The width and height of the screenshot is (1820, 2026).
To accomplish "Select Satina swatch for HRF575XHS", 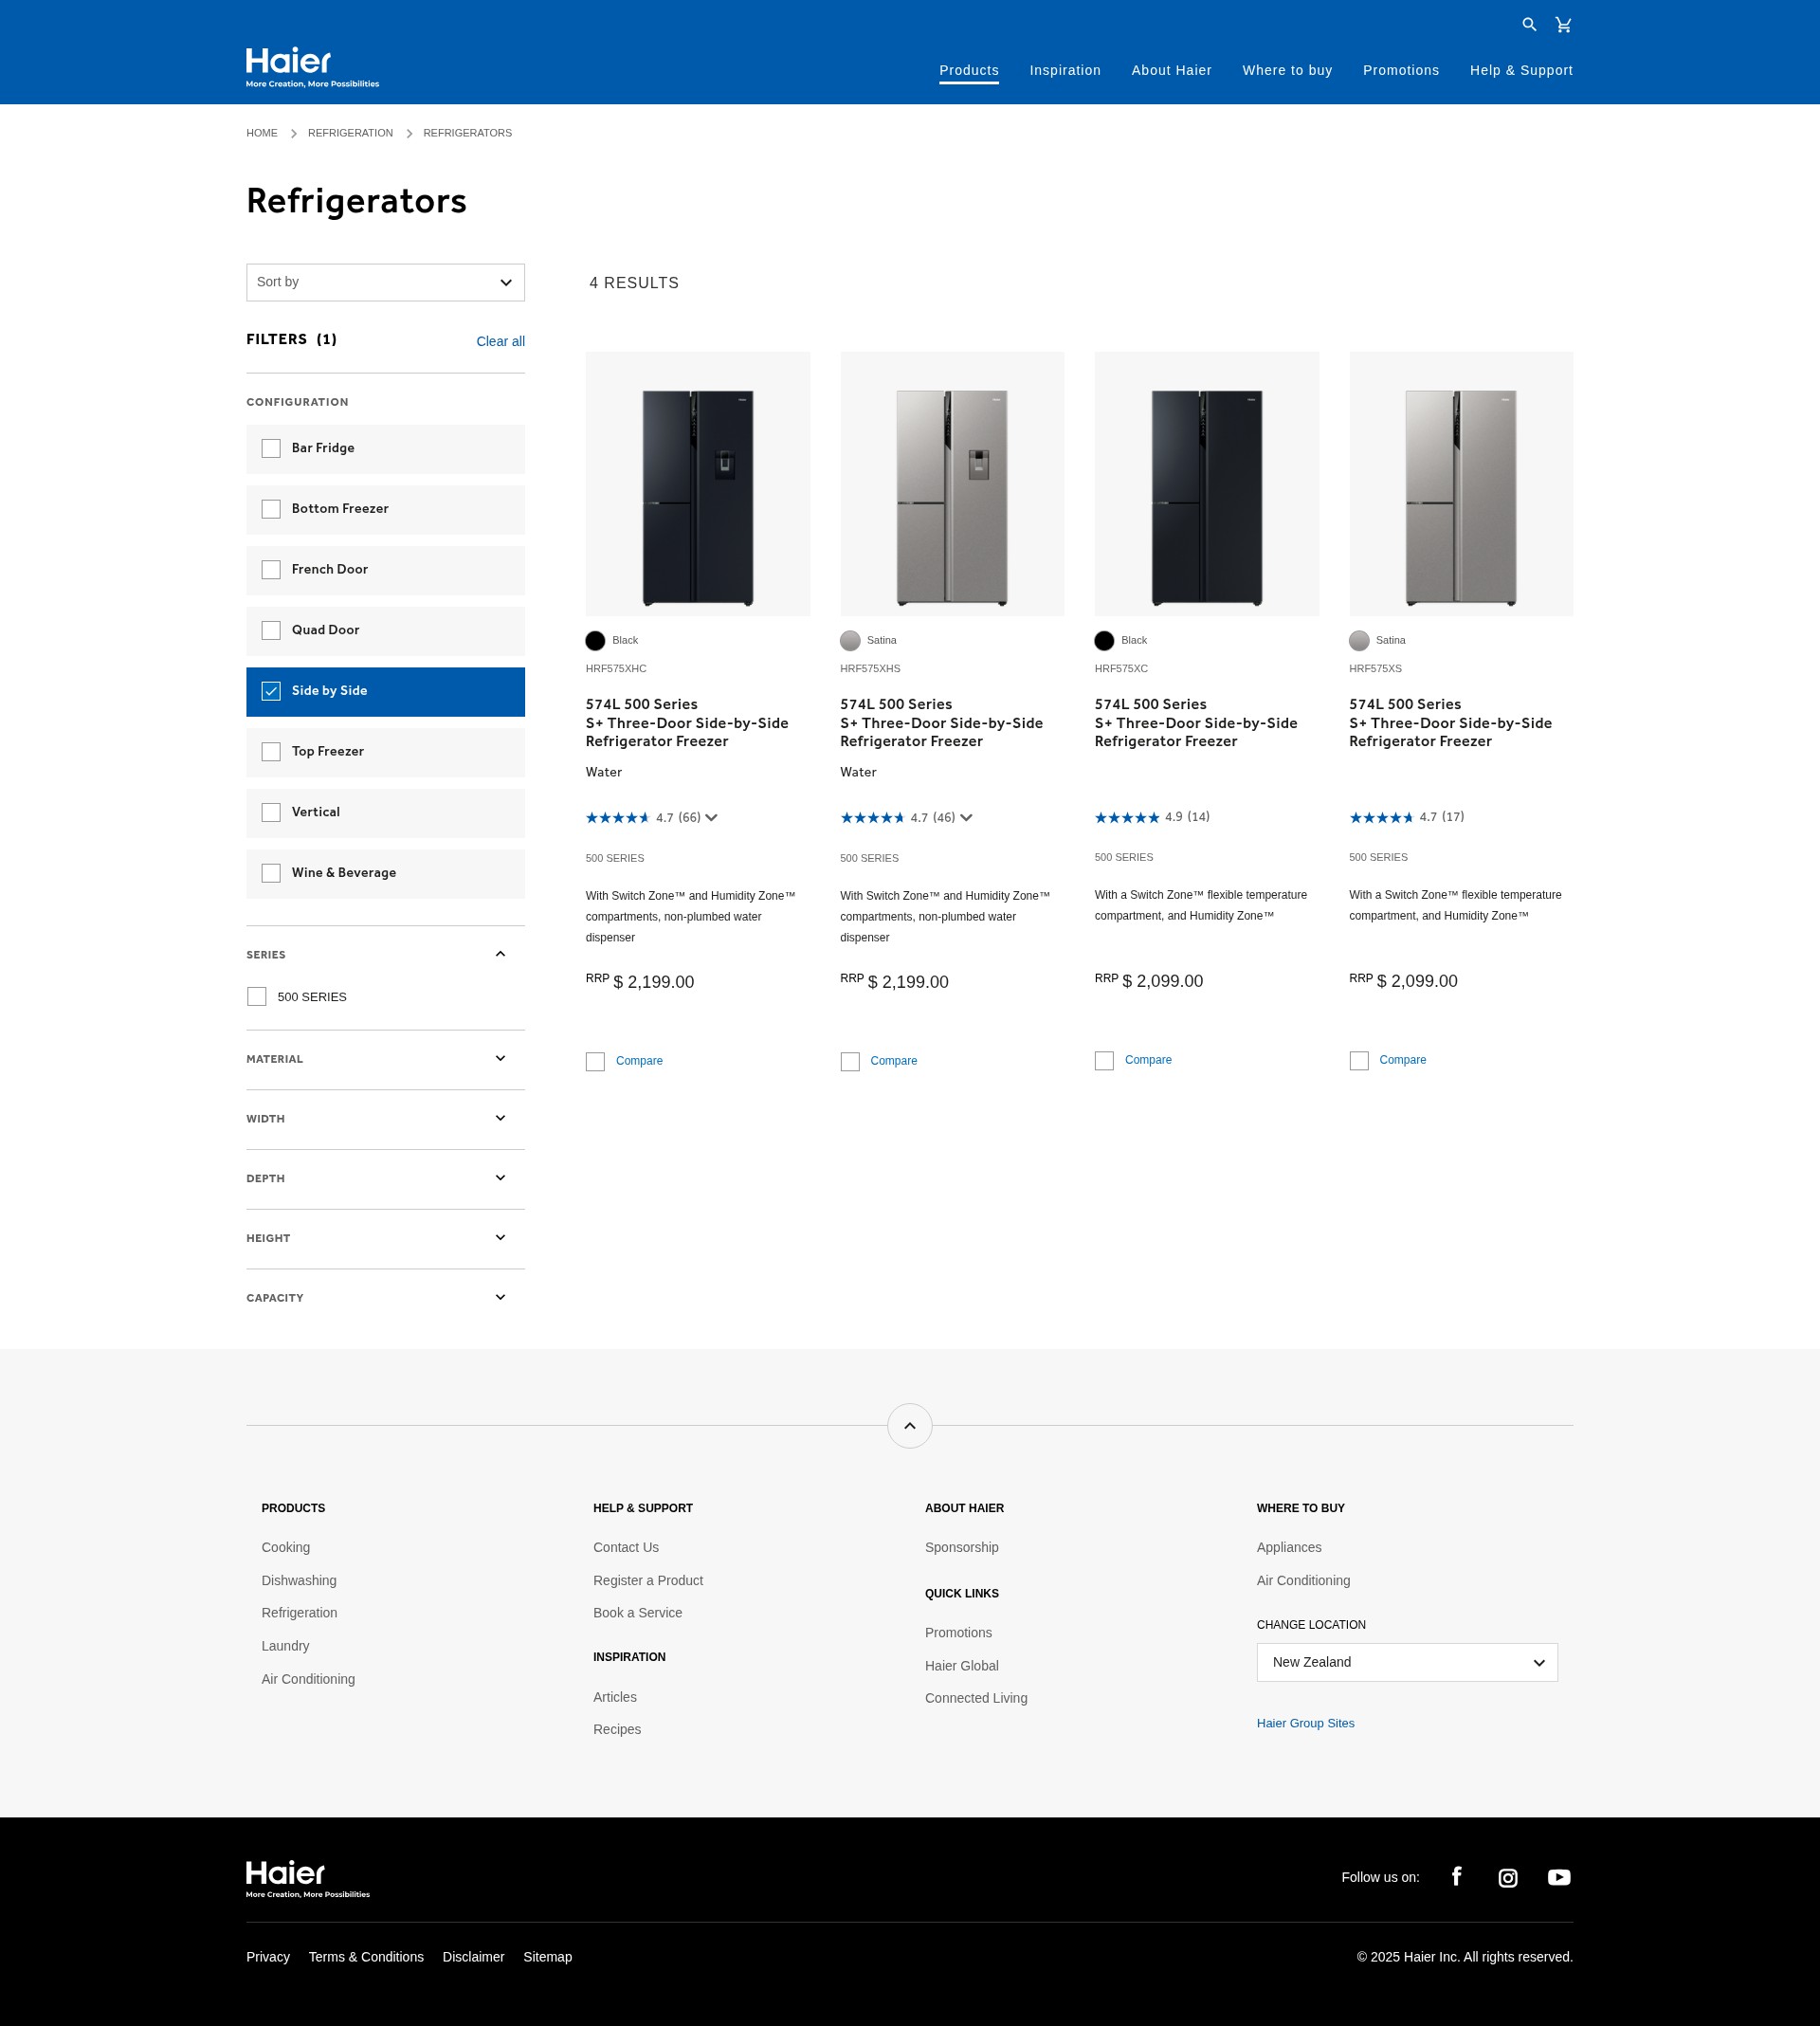I will tap(850, 641).
